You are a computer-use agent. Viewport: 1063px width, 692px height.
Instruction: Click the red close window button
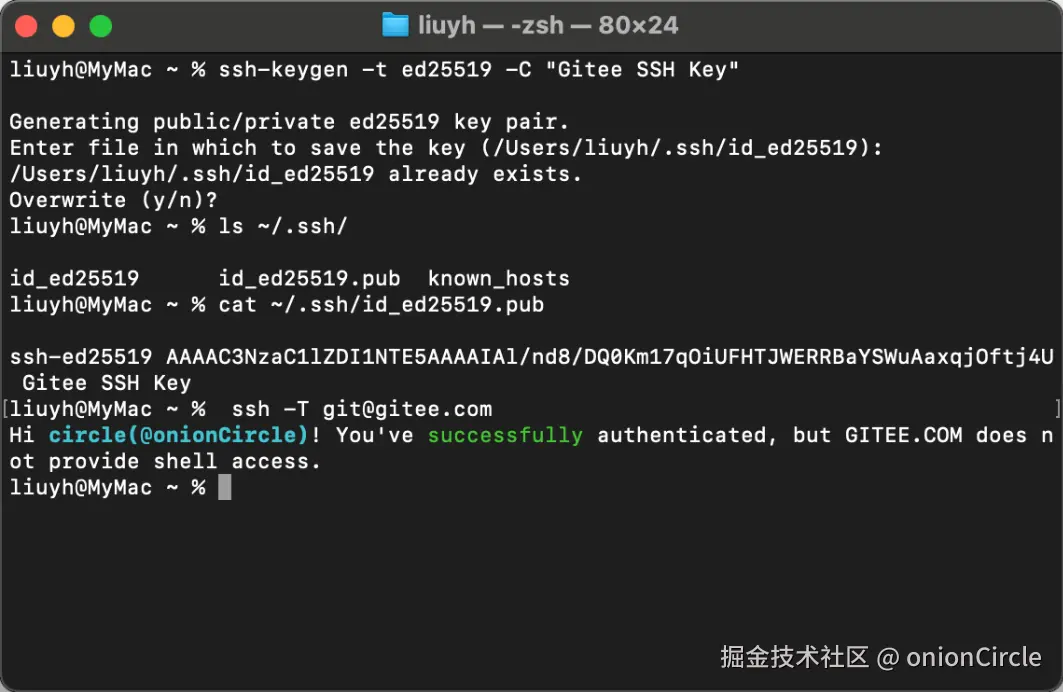(x=28, y=26)
